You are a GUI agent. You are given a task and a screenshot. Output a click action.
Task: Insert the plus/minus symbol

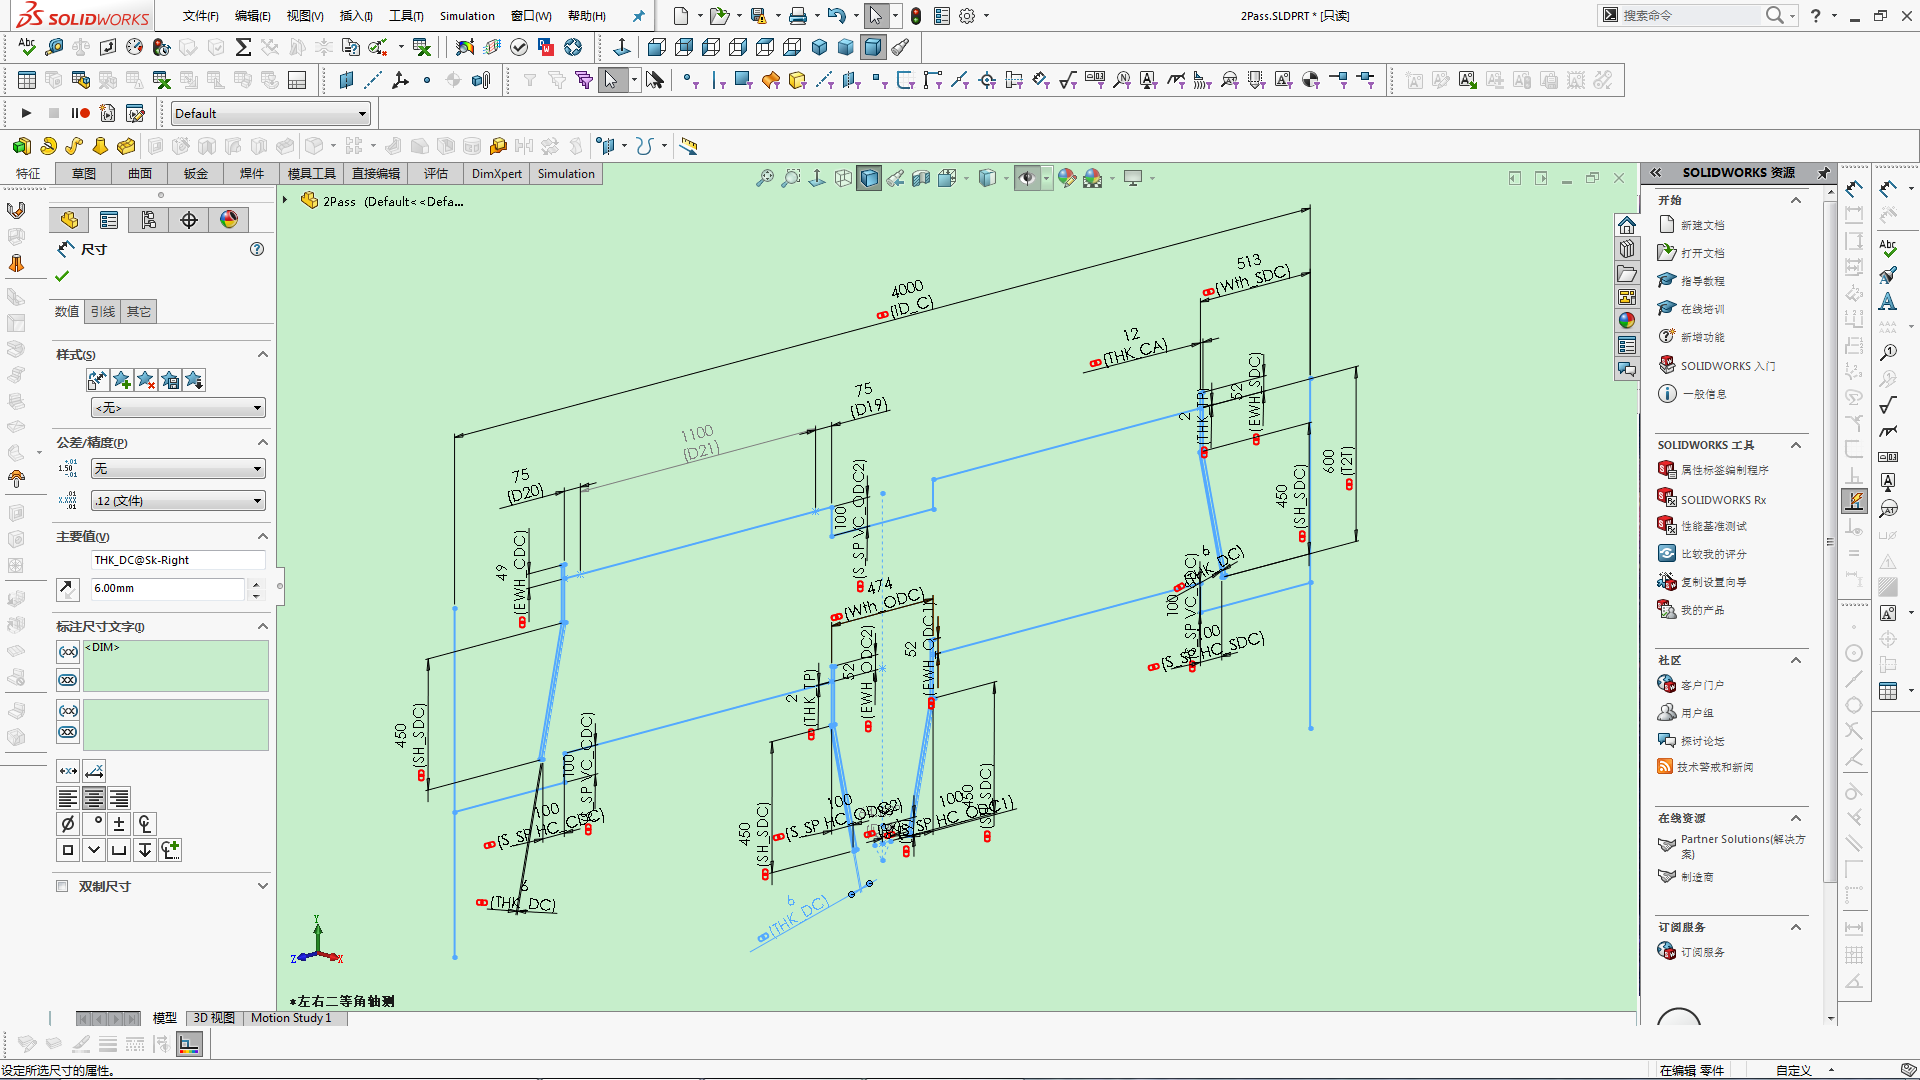pyautogui.click(x=119, y=824)
